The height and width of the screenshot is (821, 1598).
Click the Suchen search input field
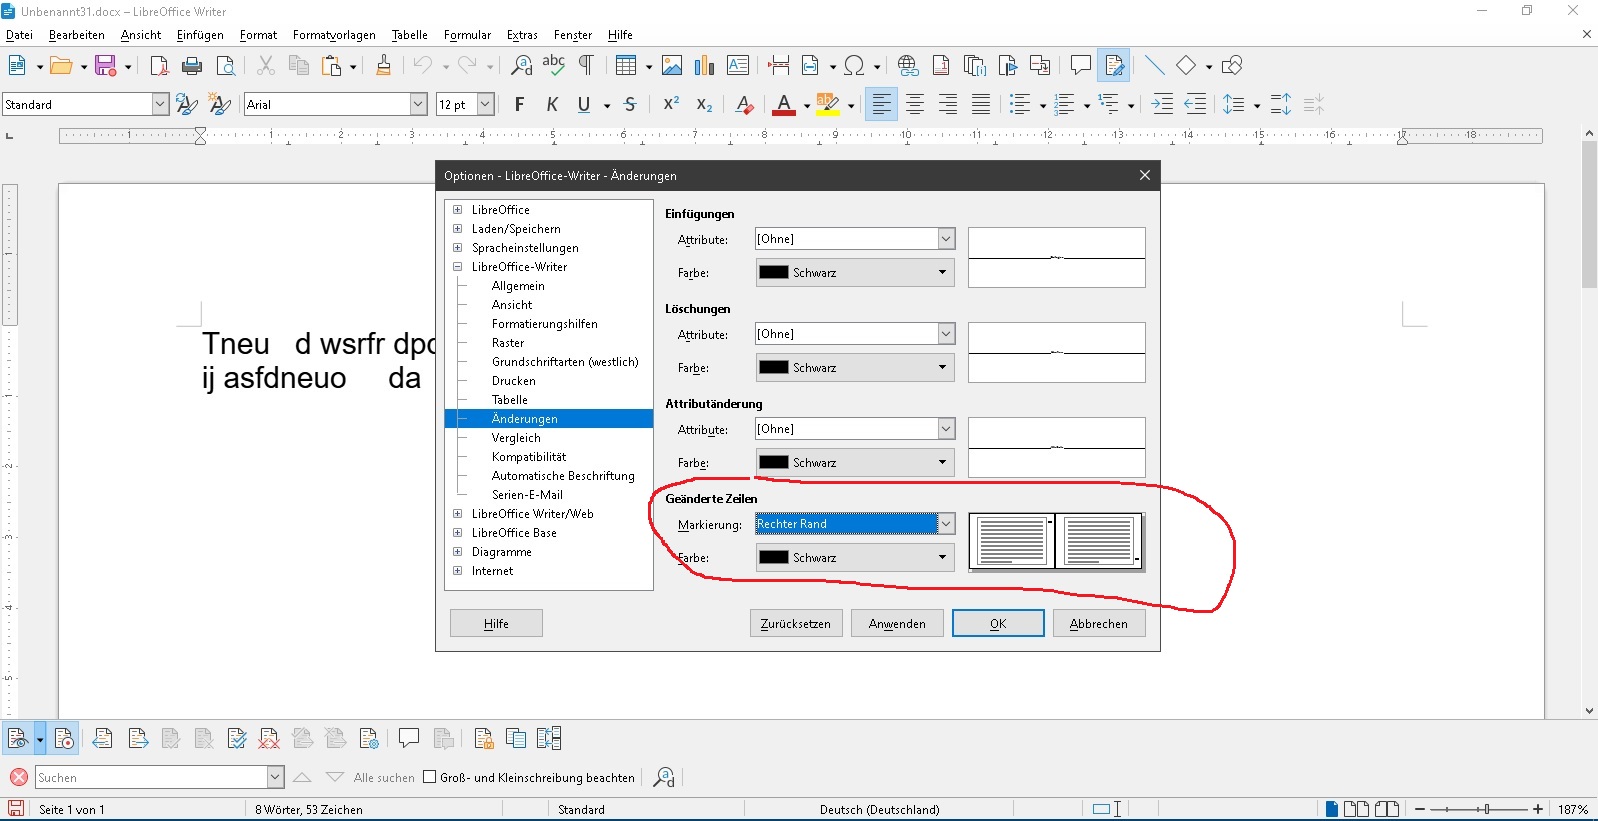(151, 777)
